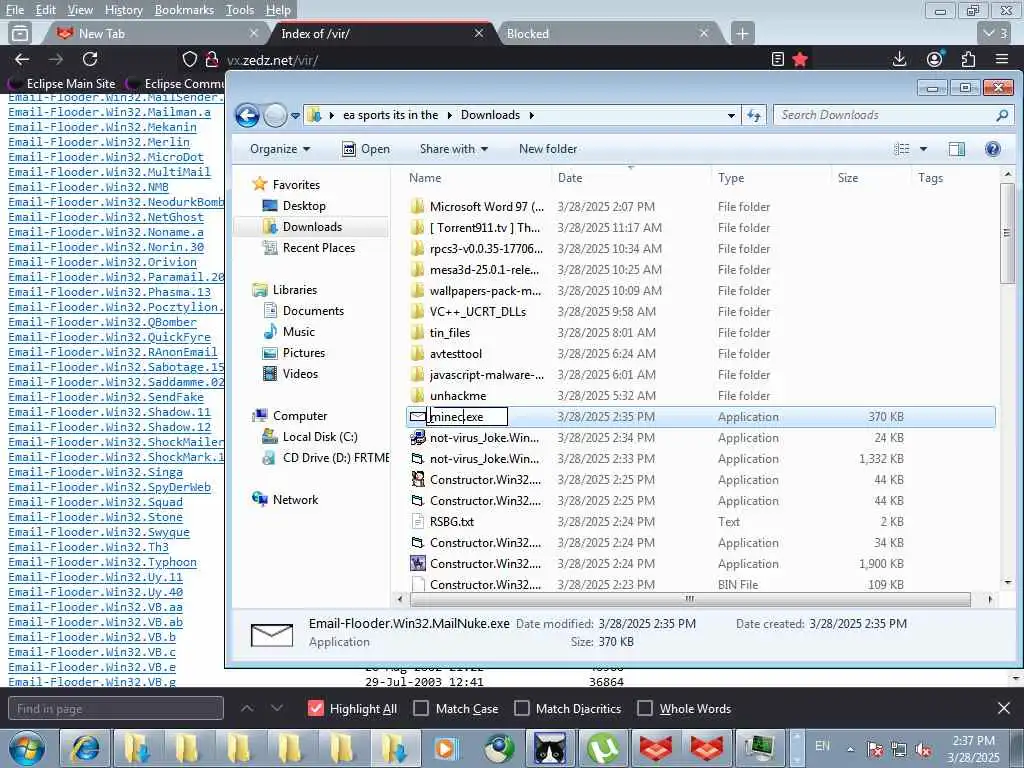Open uTorrent from the taskbar
Screen dimensions: 1024x768
(603, 748)
